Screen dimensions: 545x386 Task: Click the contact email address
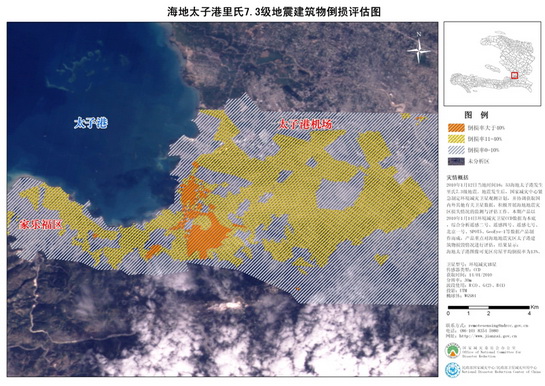(x=498, y=326)
